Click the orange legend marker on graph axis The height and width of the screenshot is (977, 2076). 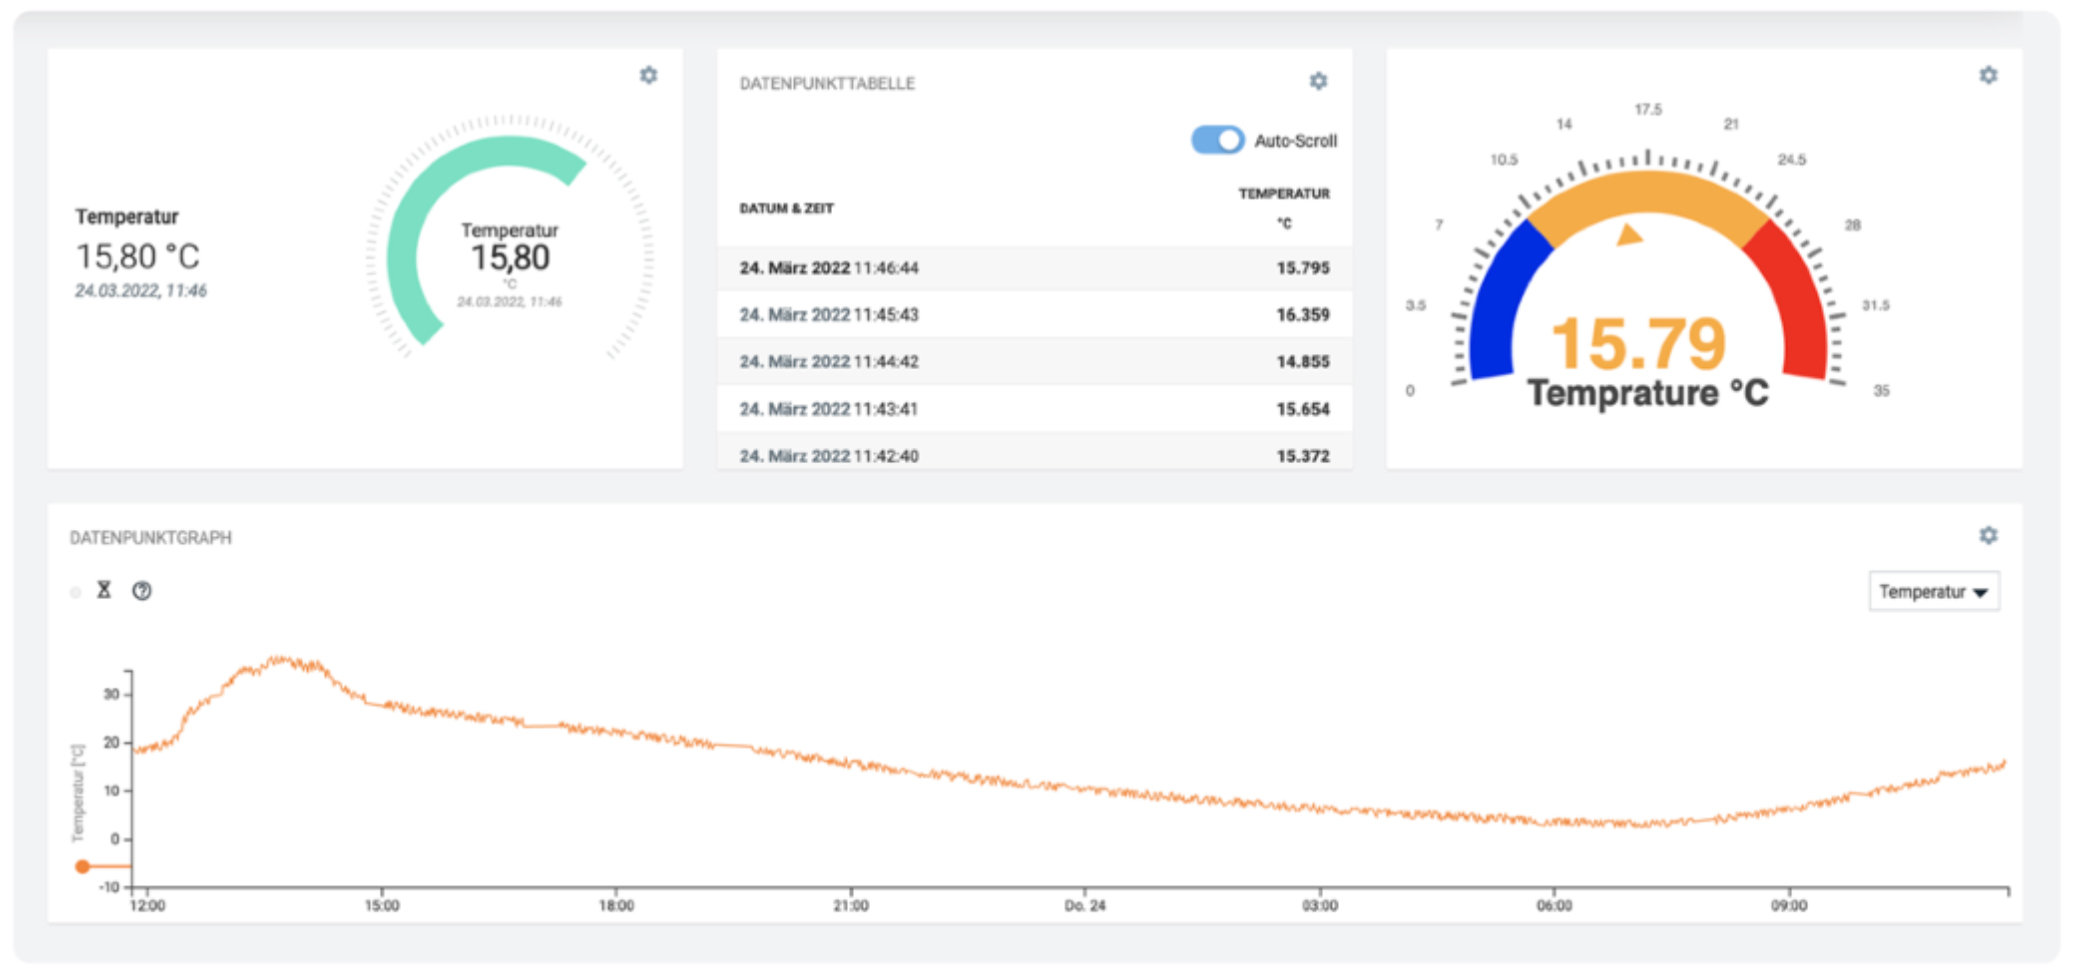(83, 866)
